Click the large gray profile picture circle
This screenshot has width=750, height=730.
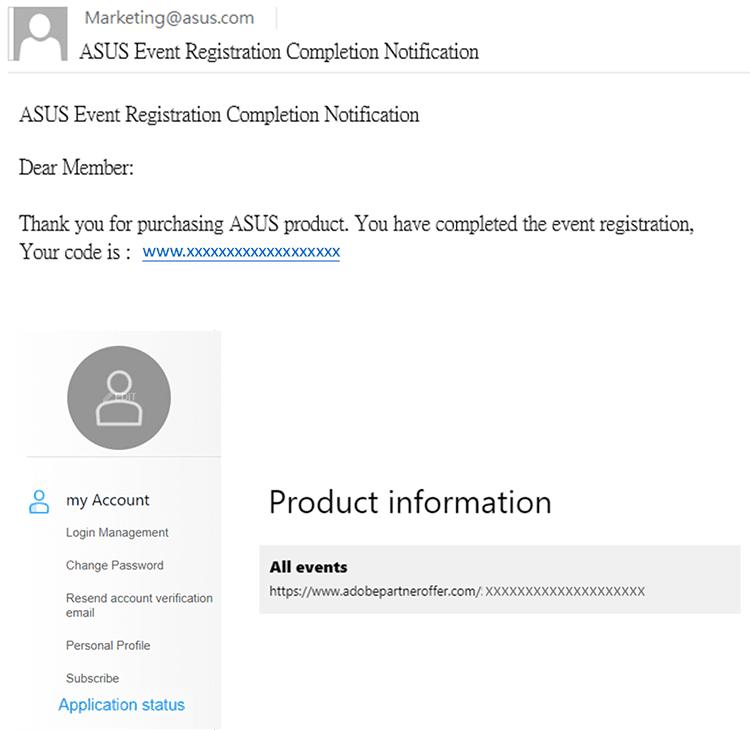click(119, 398)
